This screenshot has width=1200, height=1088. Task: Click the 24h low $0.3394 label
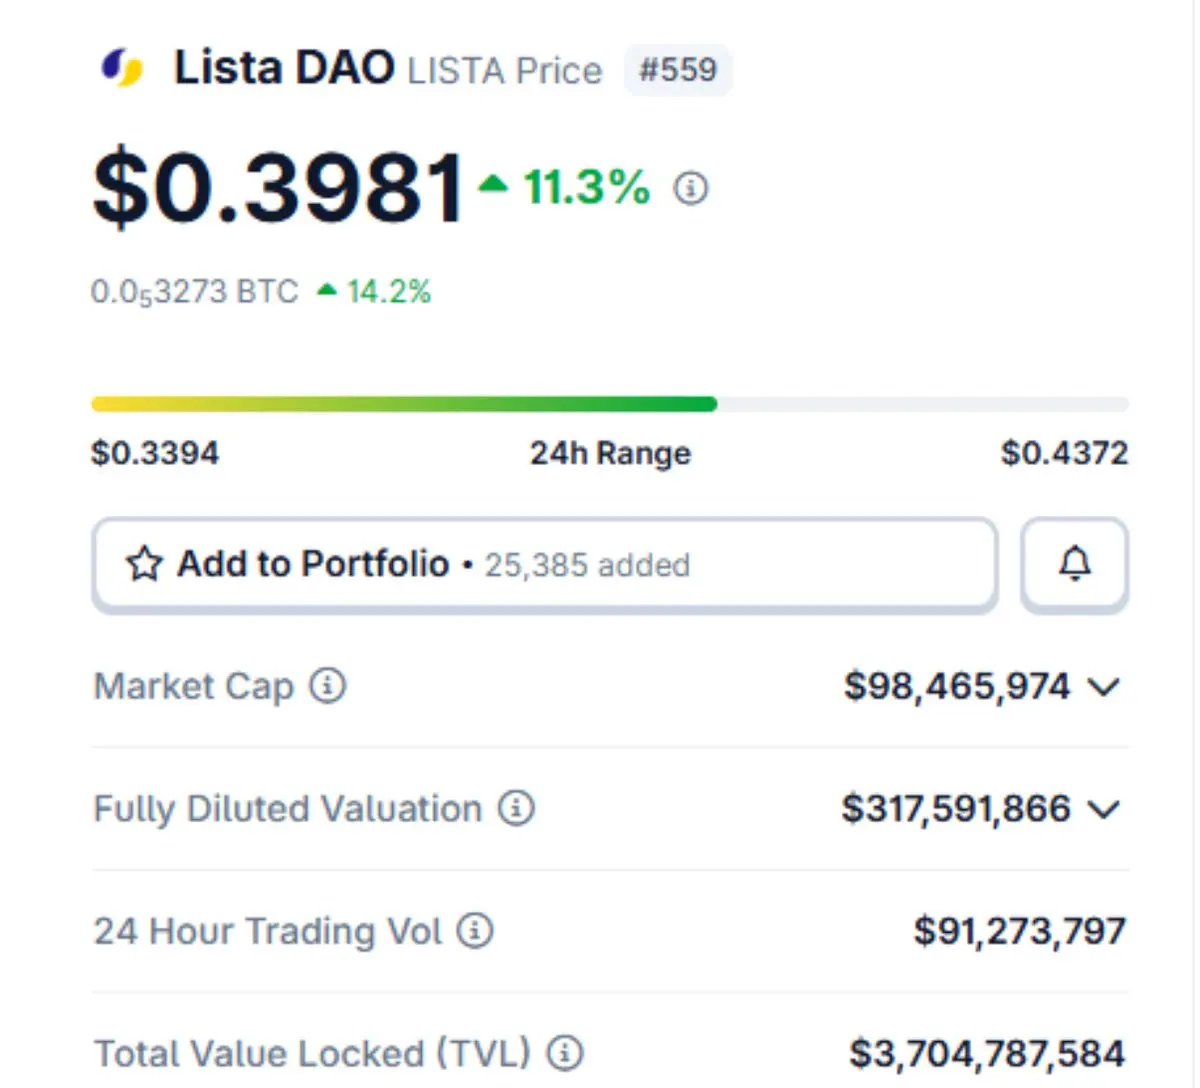tap(155, 453)
